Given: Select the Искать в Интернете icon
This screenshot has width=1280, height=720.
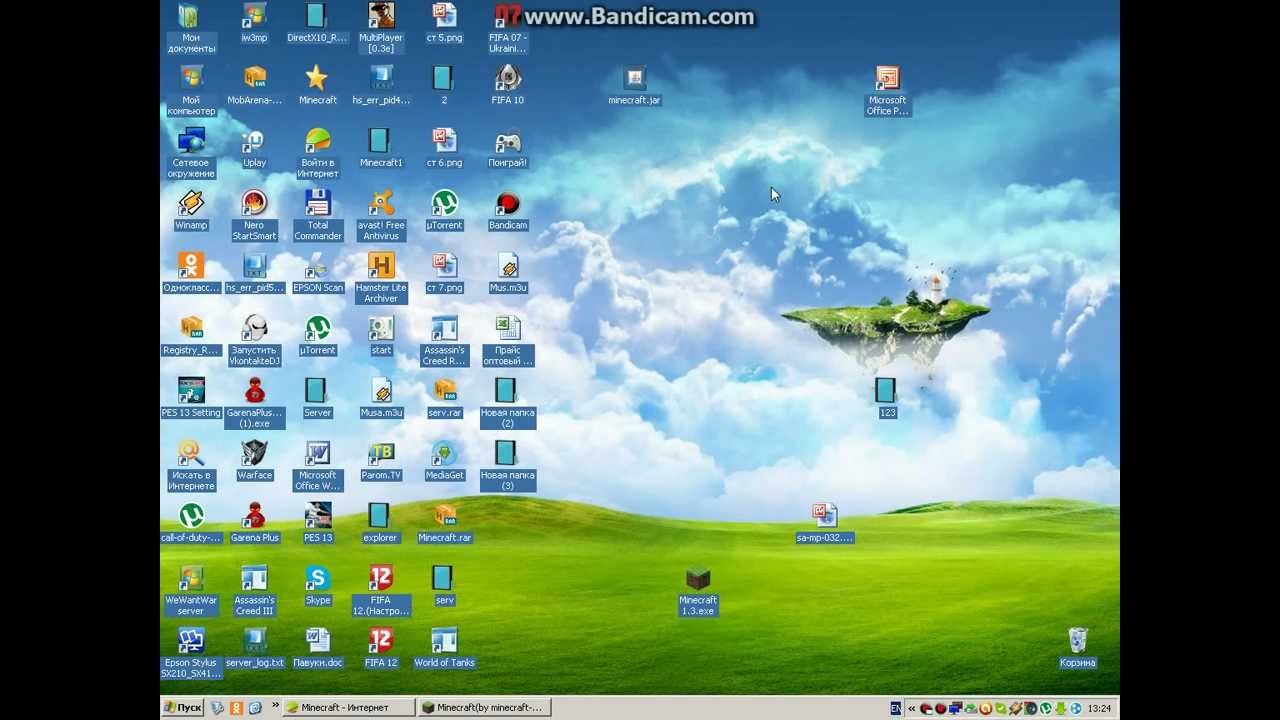Looking at the screenshot, I should pos(191,454).
